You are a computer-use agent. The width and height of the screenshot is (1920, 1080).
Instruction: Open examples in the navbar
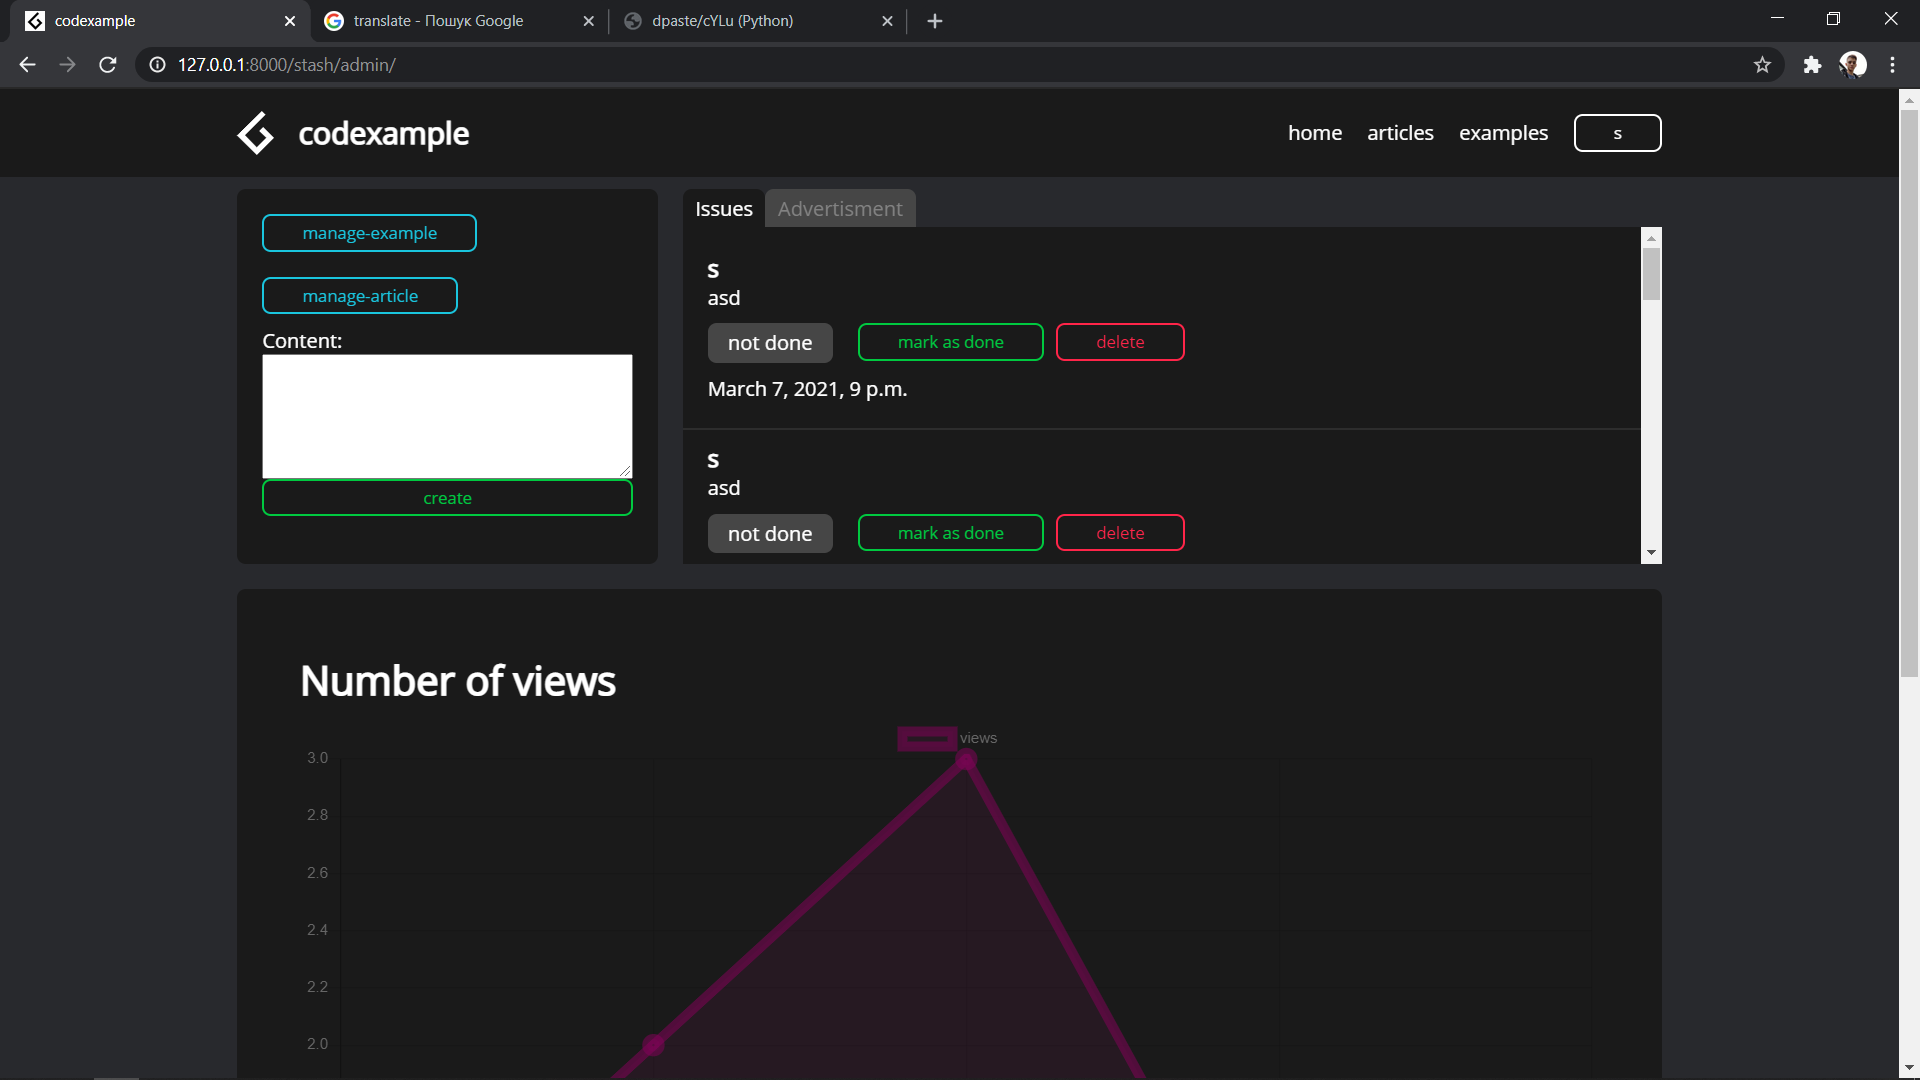1503,133
